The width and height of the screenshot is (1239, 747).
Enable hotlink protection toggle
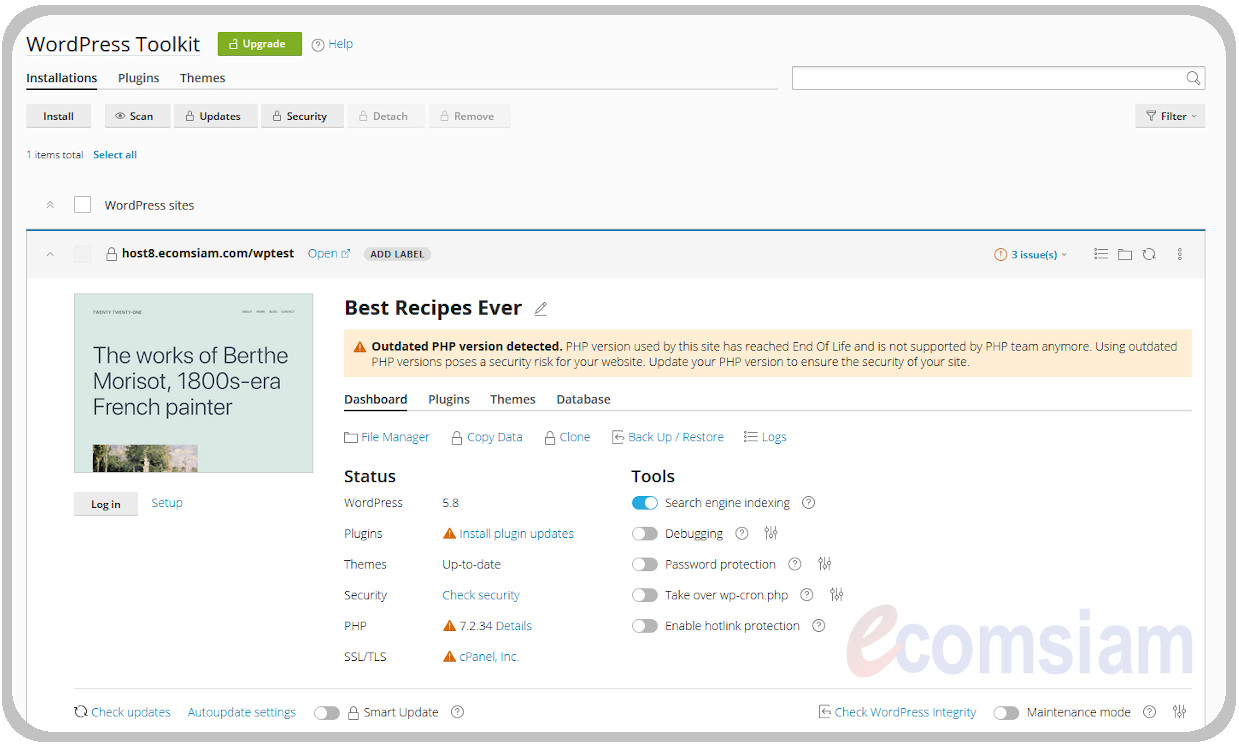pyautogui.click(x=645, y=626)
